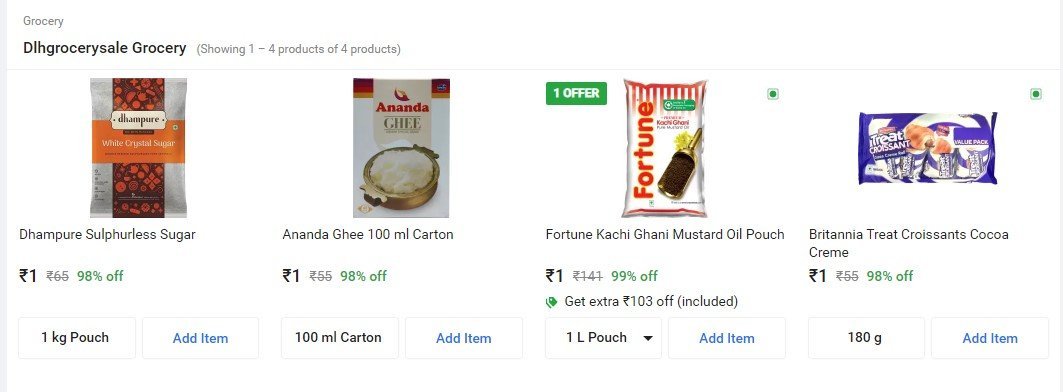
Task: Click the 1 OFFER badge
Action: pyautogui.click(x=576, y=94)
